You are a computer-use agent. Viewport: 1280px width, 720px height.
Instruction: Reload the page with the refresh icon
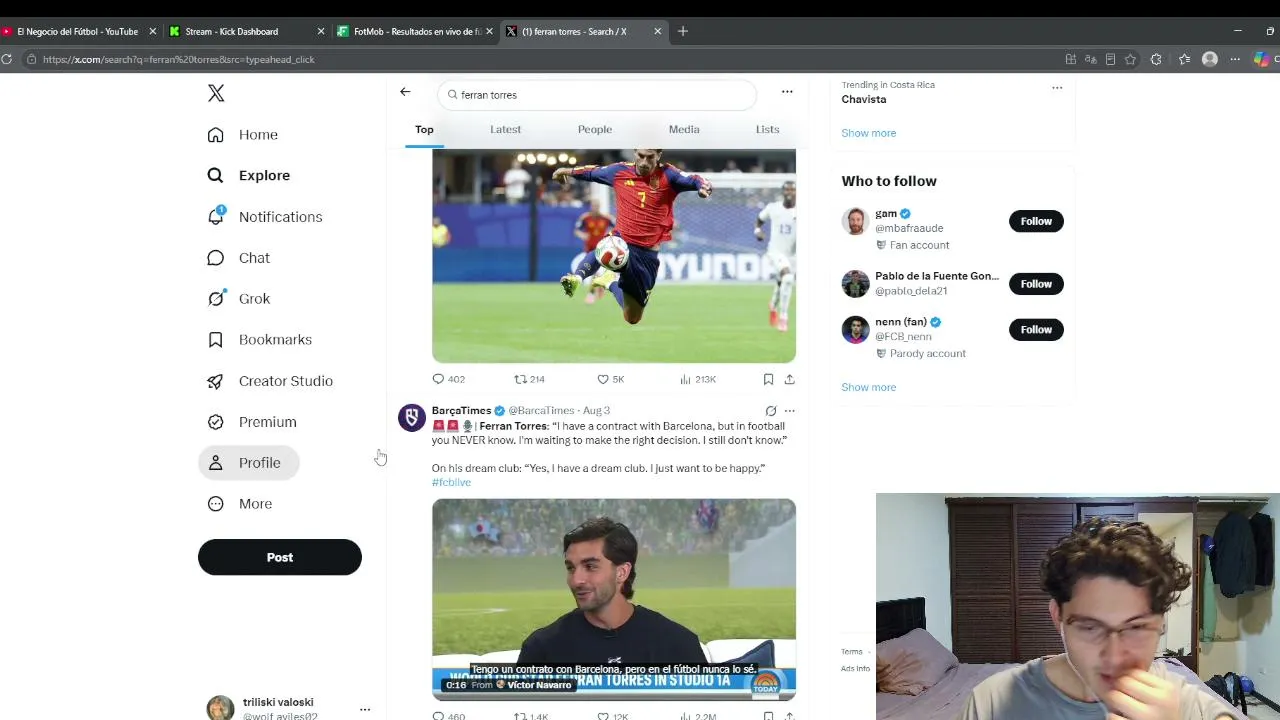point(6,59)
